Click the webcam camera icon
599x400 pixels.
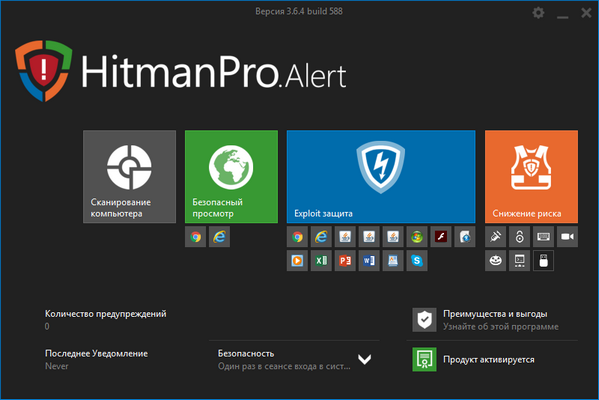point(567,237)
